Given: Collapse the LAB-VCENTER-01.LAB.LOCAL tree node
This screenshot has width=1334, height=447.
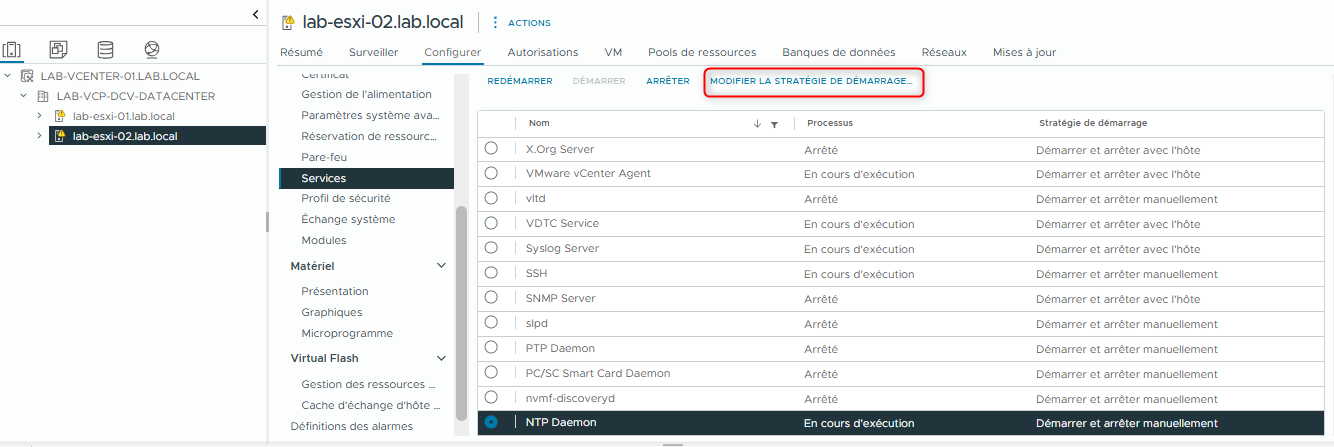Looking at the screenshot, I should coord(8,76).
